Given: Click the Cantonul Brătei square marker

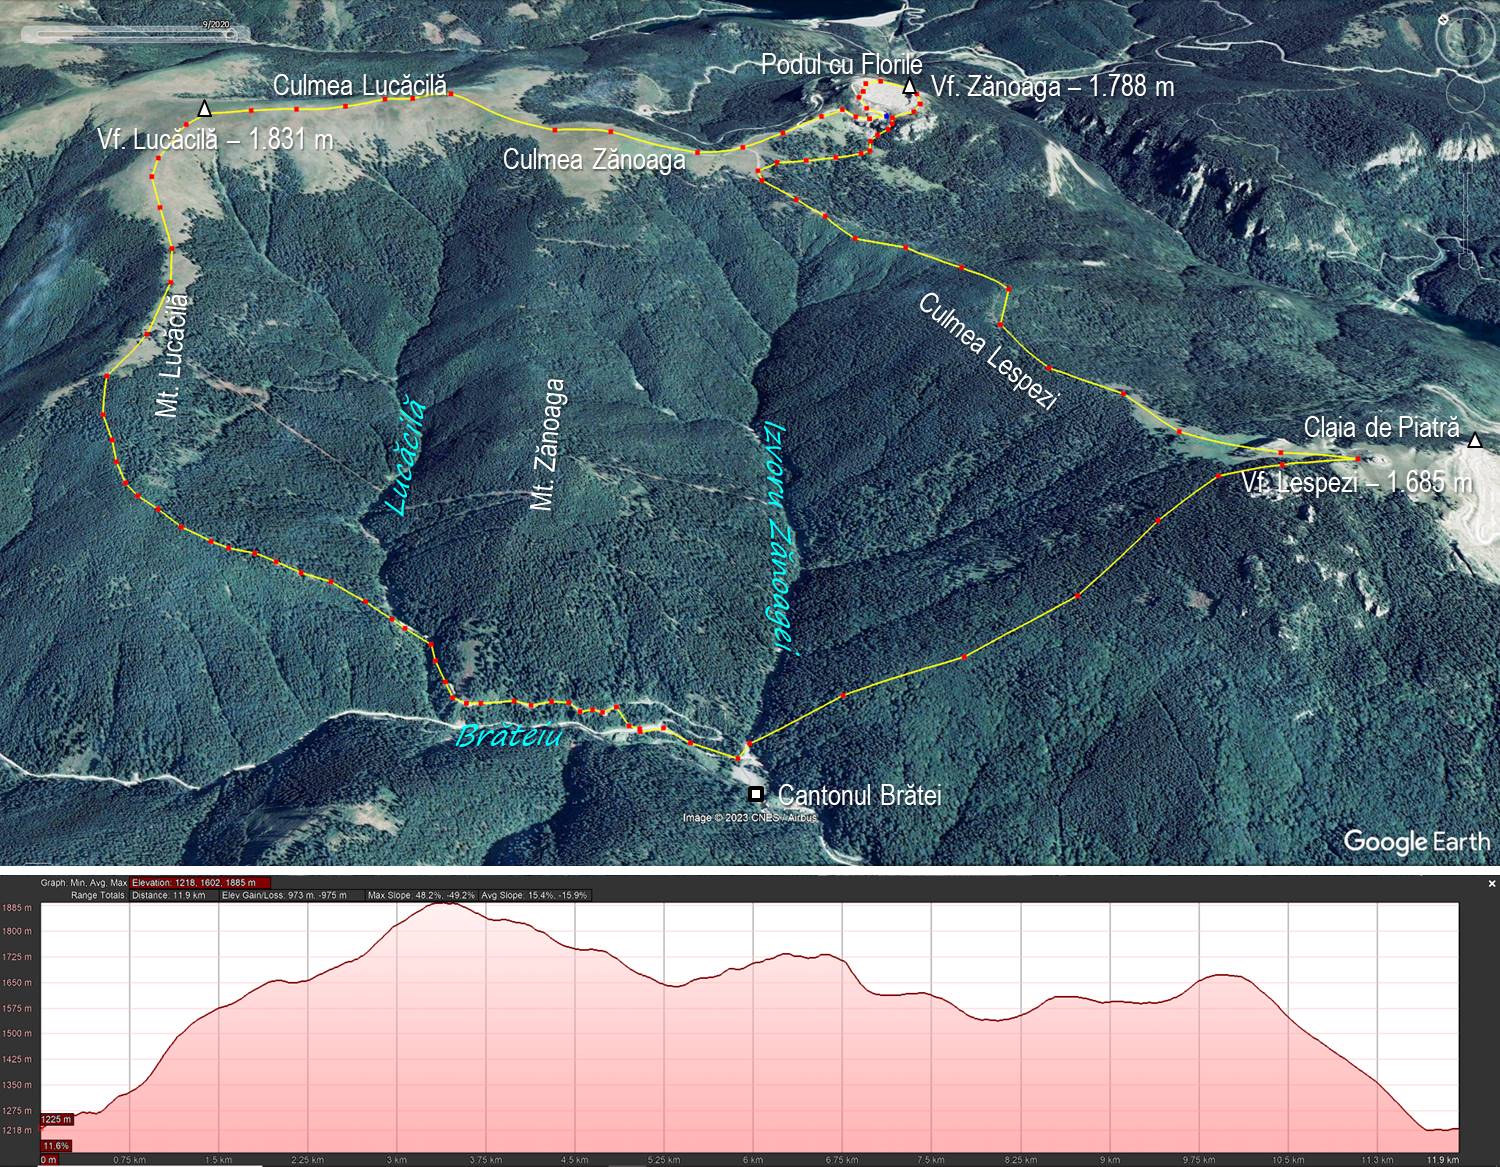Looking at the screenshot, I should coord(757,795).
